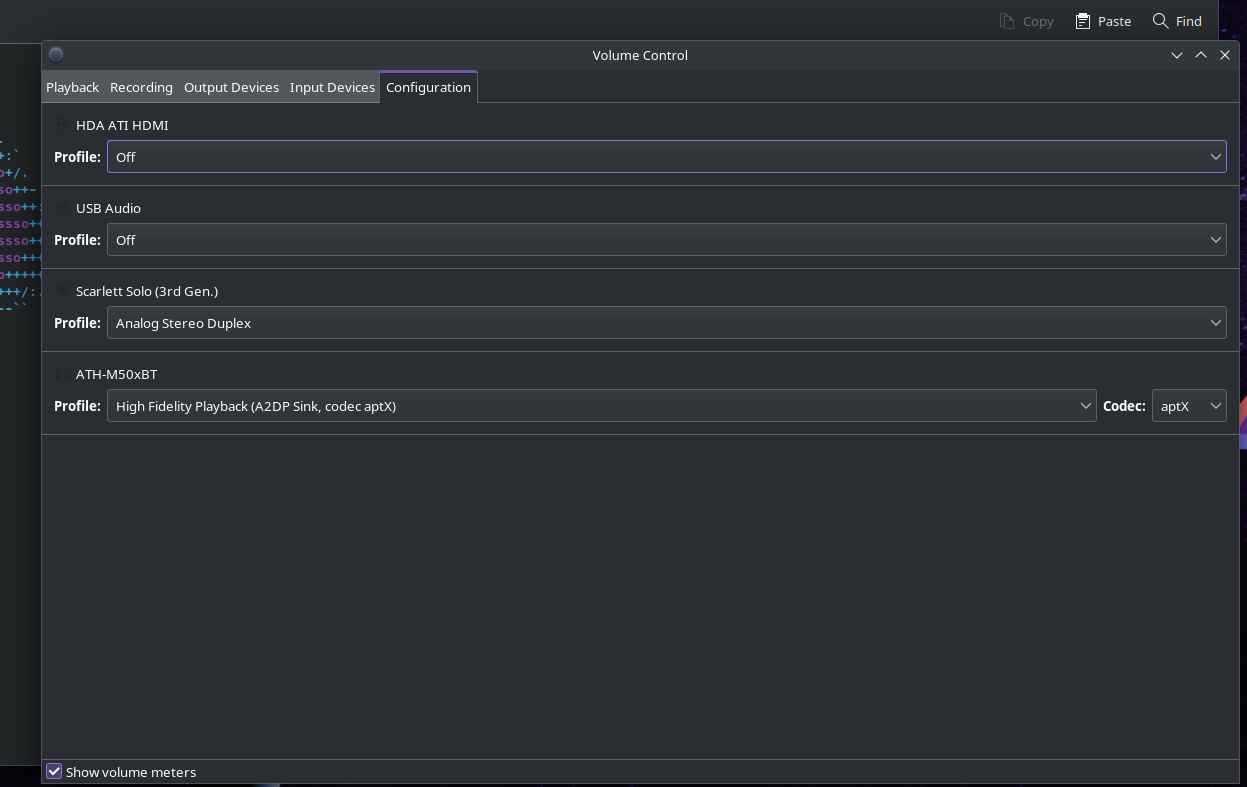
Task: Open the HDA ATI HDMI profile dropdown
Action: click(666, 157)
